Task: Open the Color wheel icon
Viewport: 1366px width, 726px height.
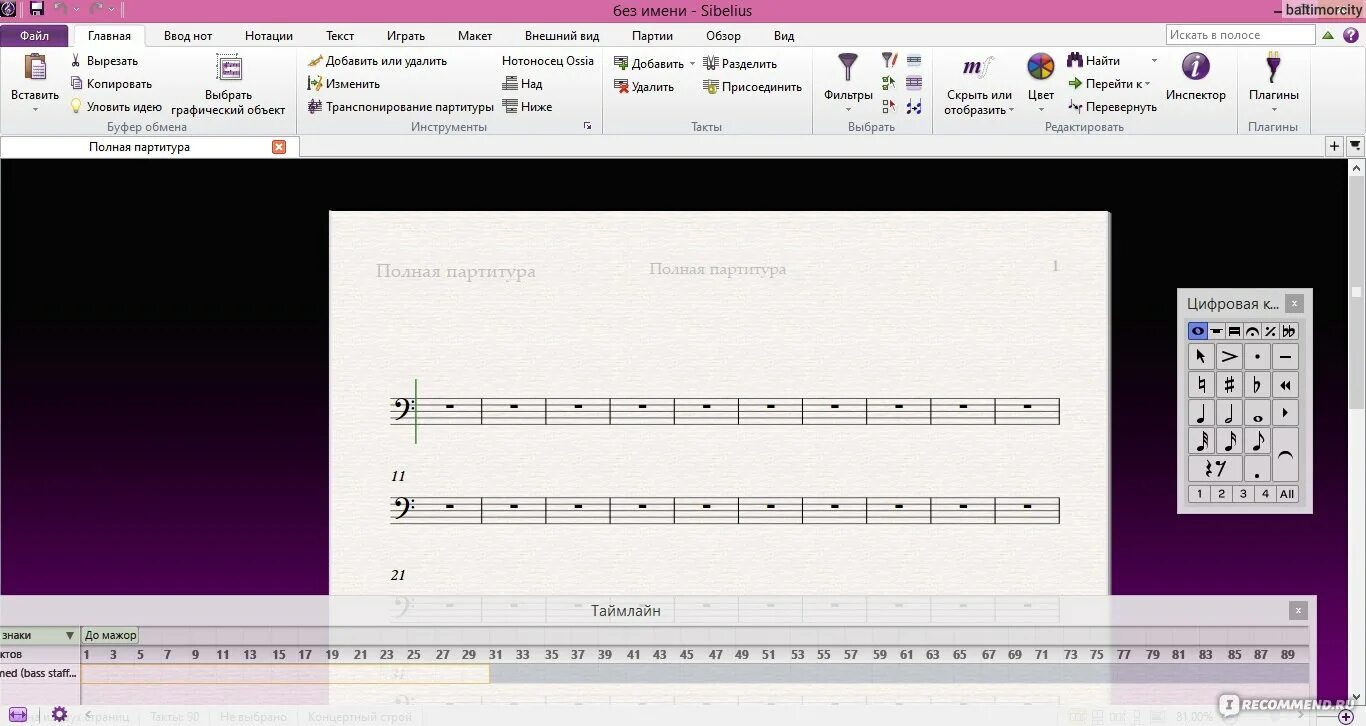Action: pos(1041,67)
